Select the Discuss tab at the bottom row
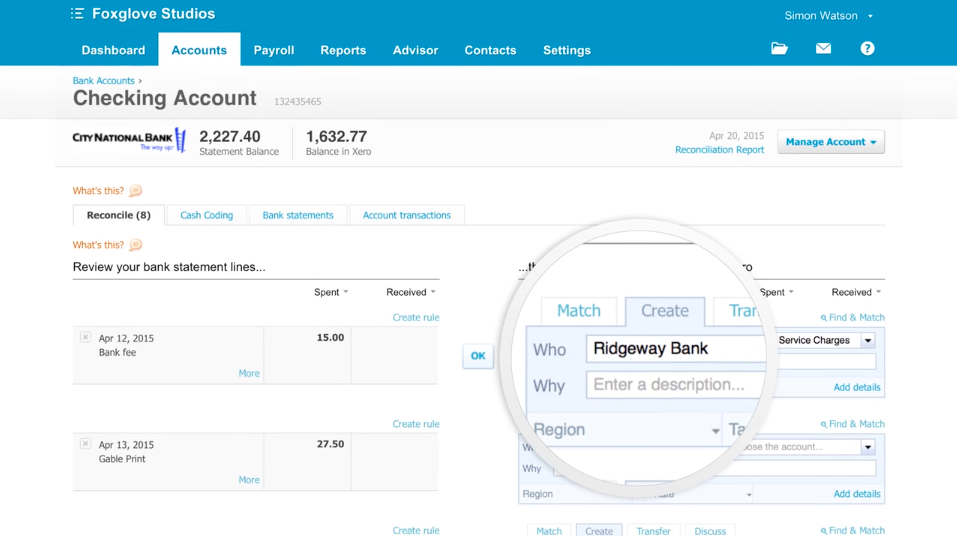The image size is (957, 536). point(710,531)
